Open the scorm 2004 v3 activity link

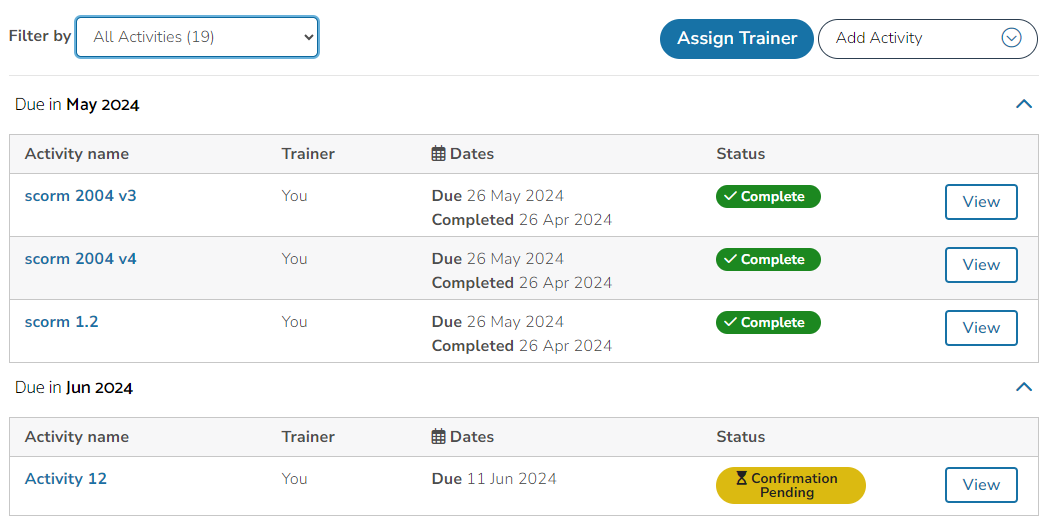[81, 196]
